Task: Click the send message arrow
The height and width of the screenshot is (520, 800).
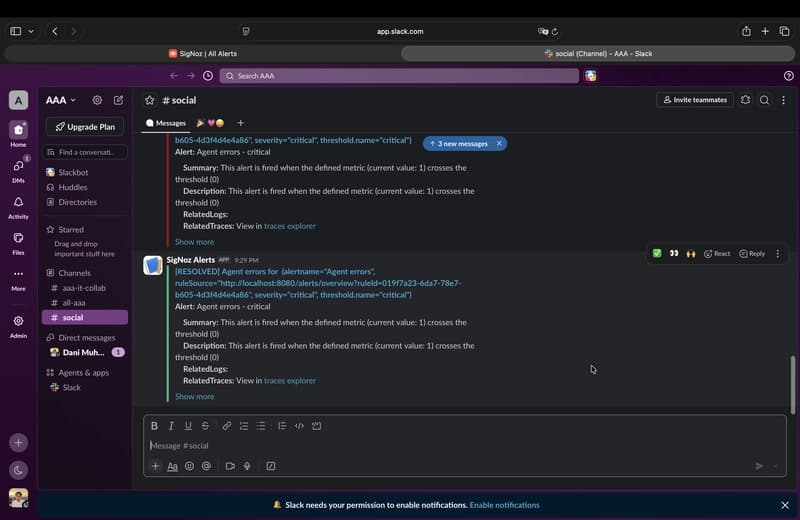Action: pos(759,466)
